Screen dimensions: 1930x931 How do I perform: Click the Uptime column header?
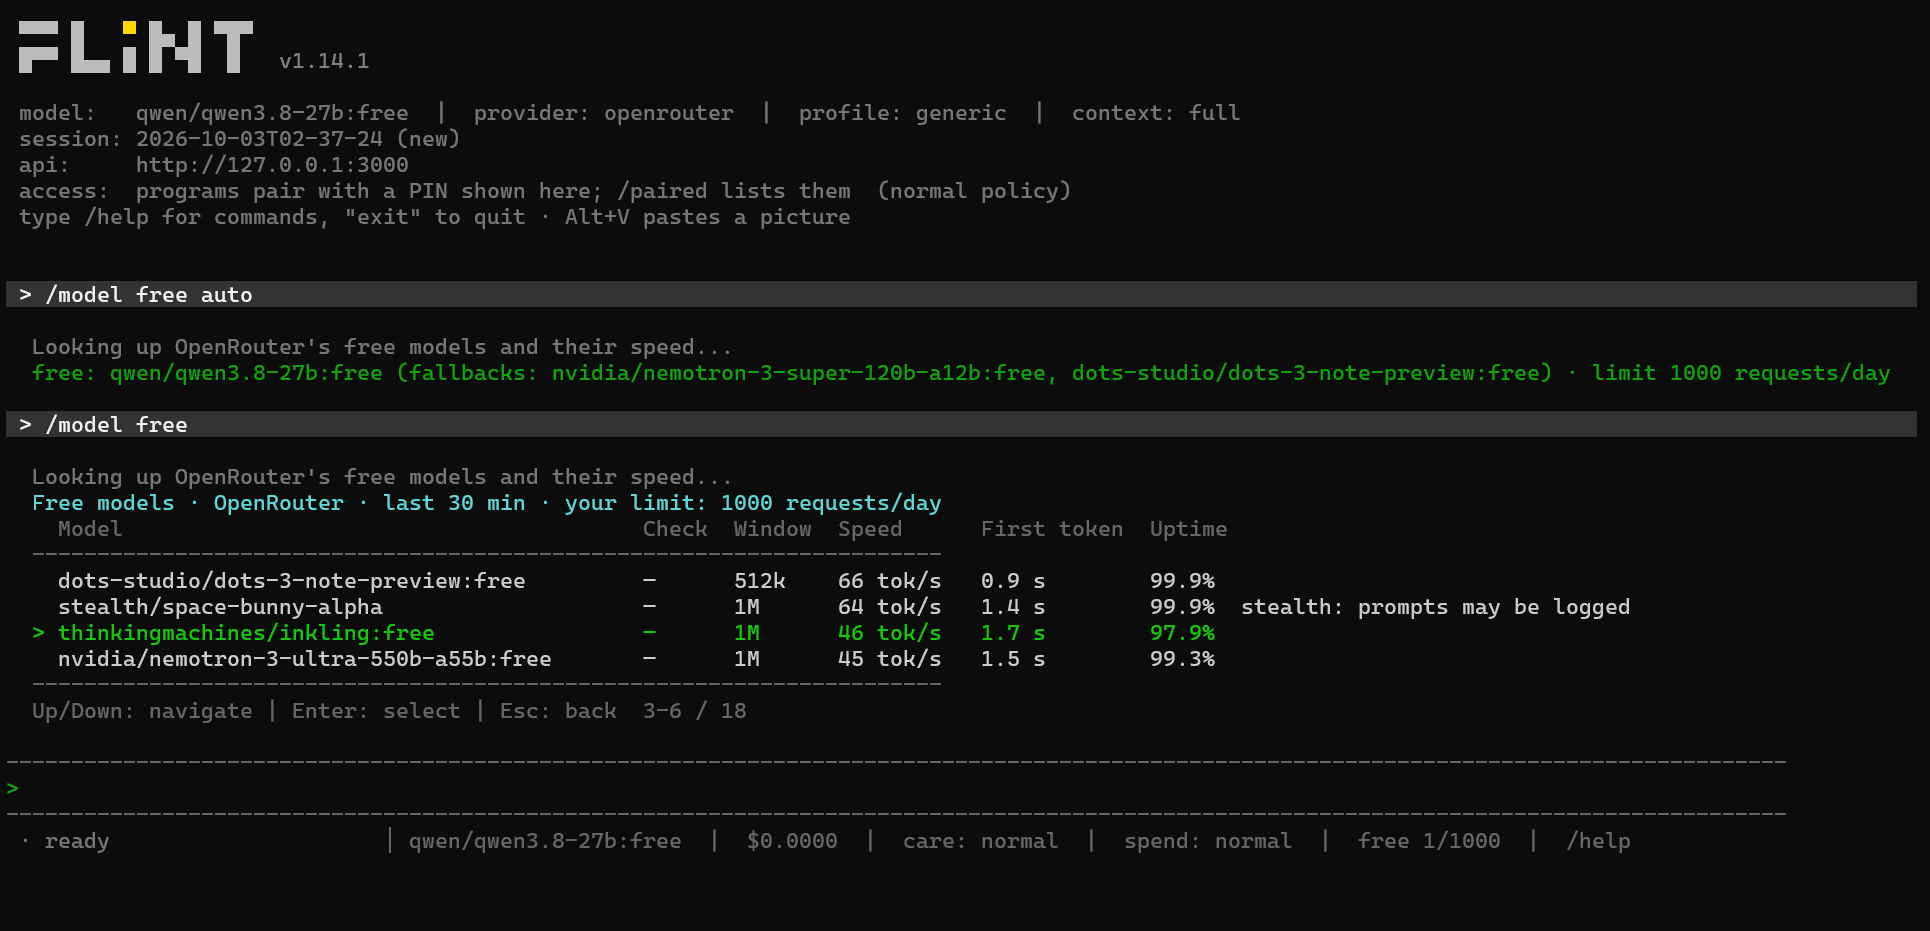pos(1188,529)
